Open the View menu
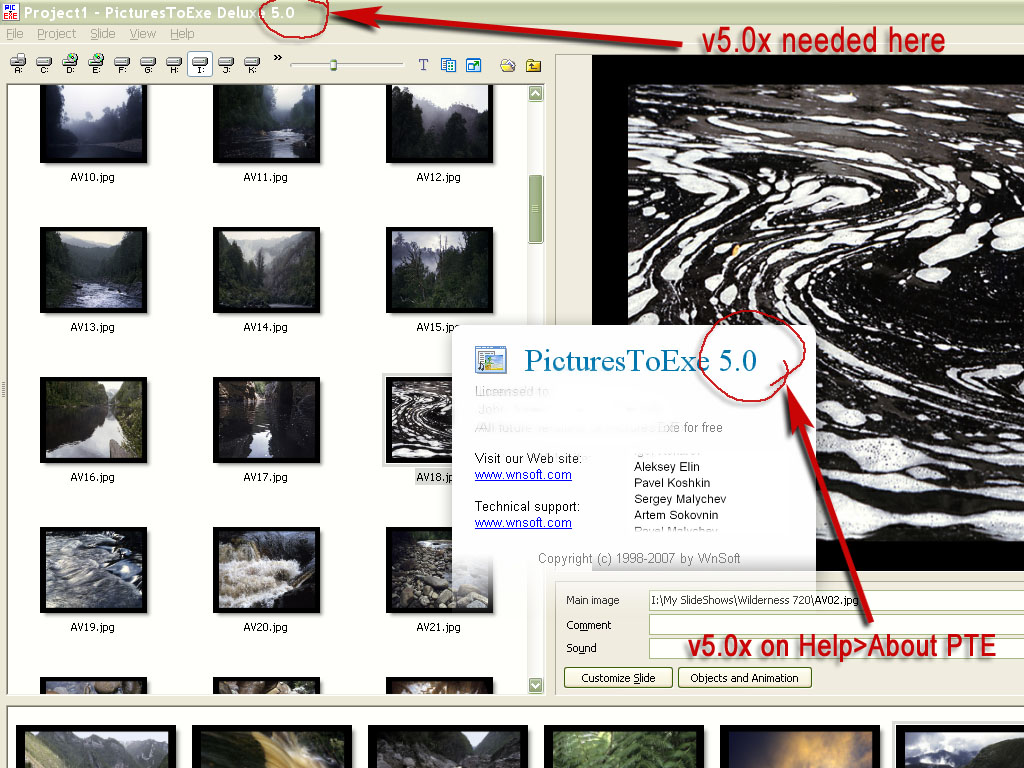 [142, 33]
